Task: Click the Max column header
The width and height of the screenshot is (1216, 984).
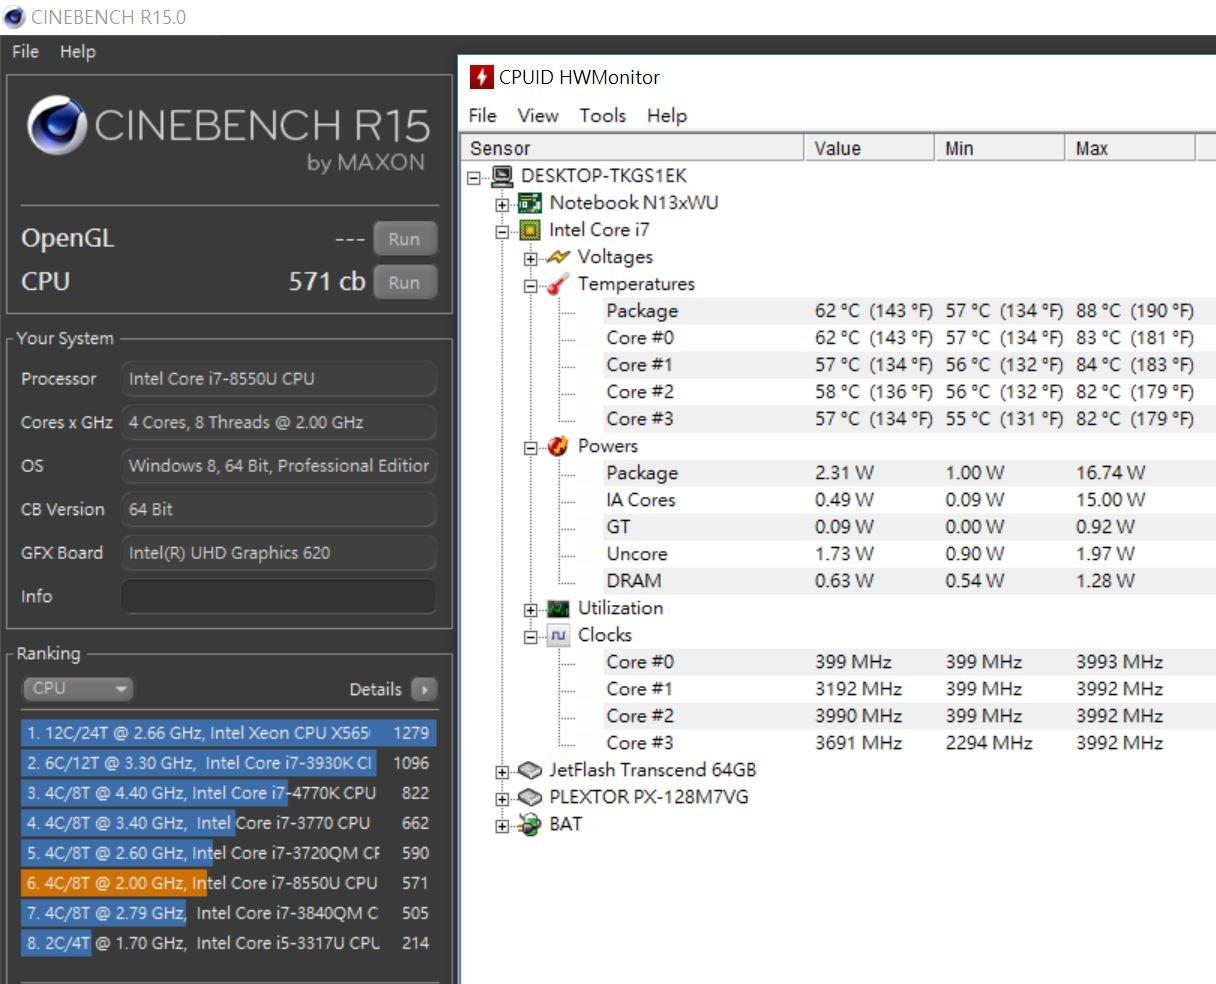Action: click(x=1130, y=148)
